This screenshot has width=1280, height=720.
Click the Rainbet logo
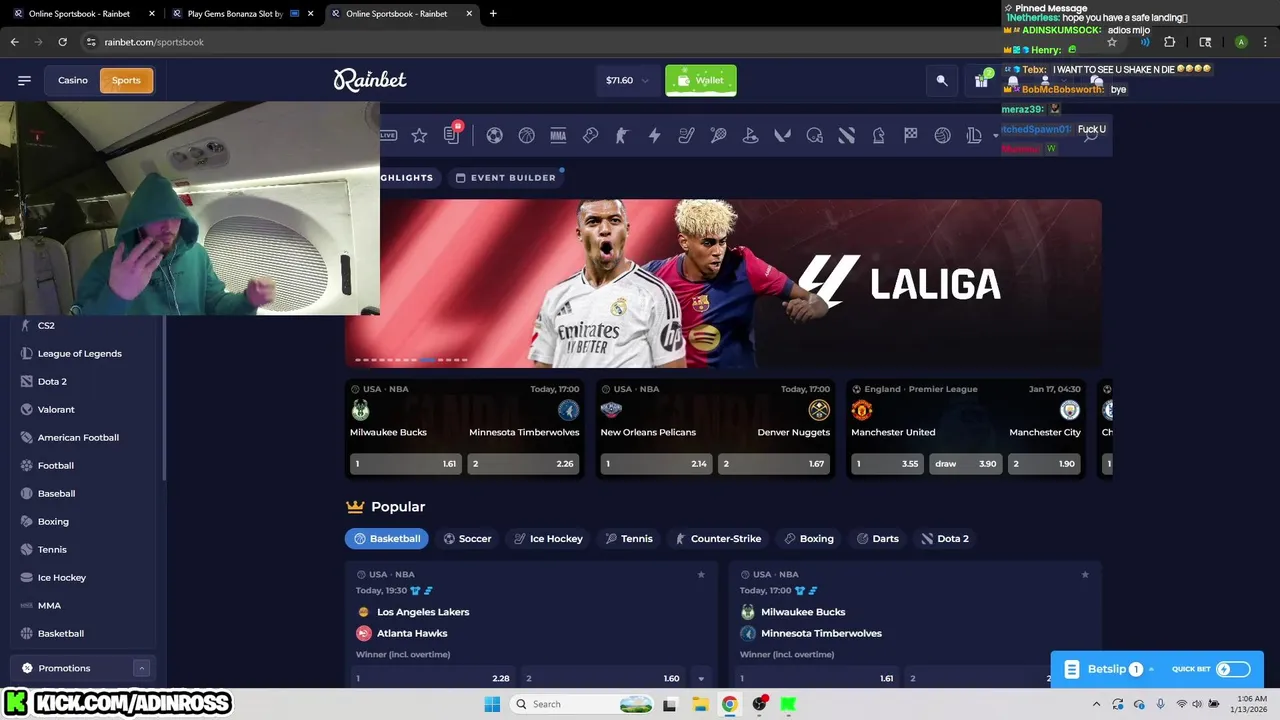pos(370,80)
